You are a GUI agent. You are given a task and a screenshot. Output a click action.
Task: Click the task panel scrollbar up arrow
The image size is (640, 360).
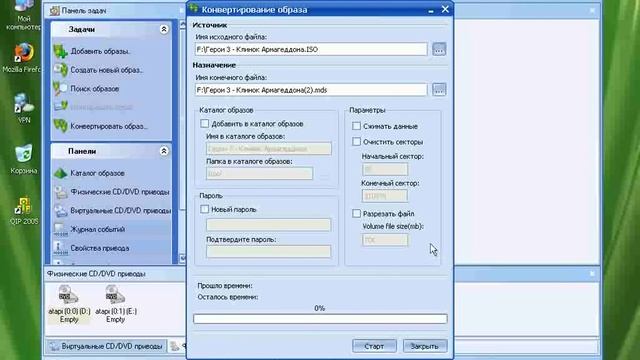182,25
